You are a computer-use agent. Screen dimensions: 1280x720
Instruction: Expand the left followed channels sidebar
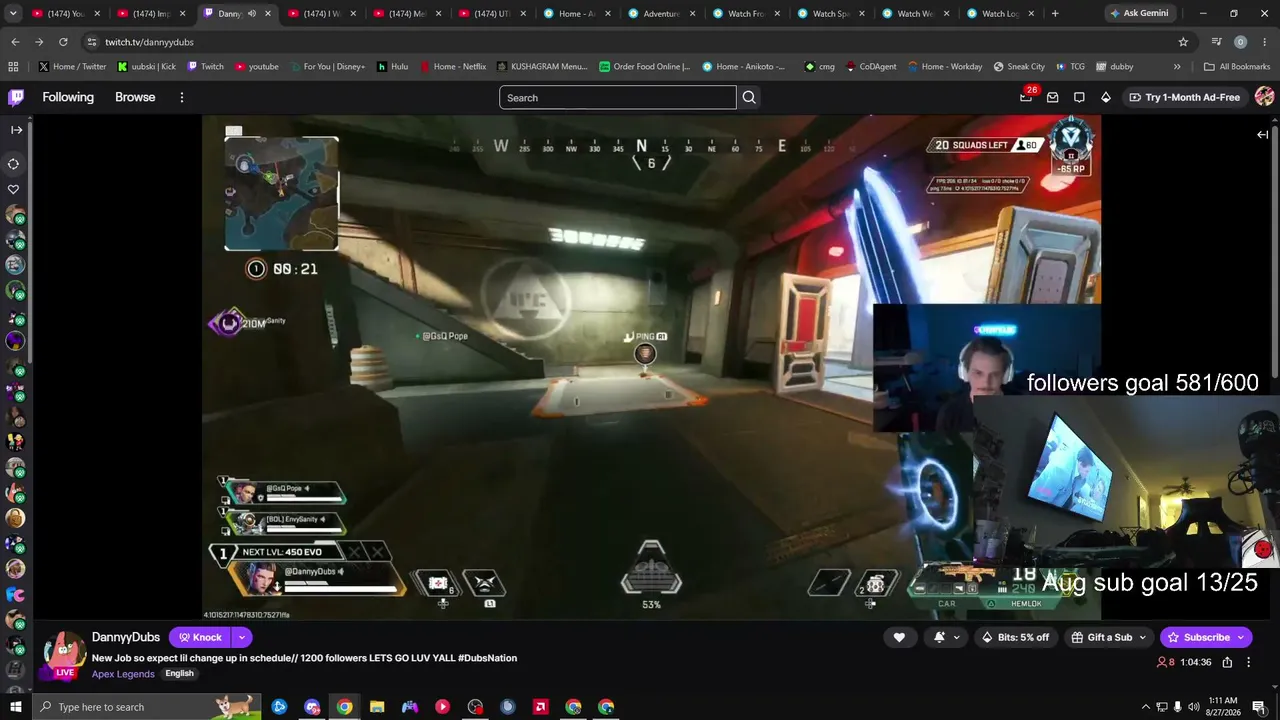tap(16, 130)
